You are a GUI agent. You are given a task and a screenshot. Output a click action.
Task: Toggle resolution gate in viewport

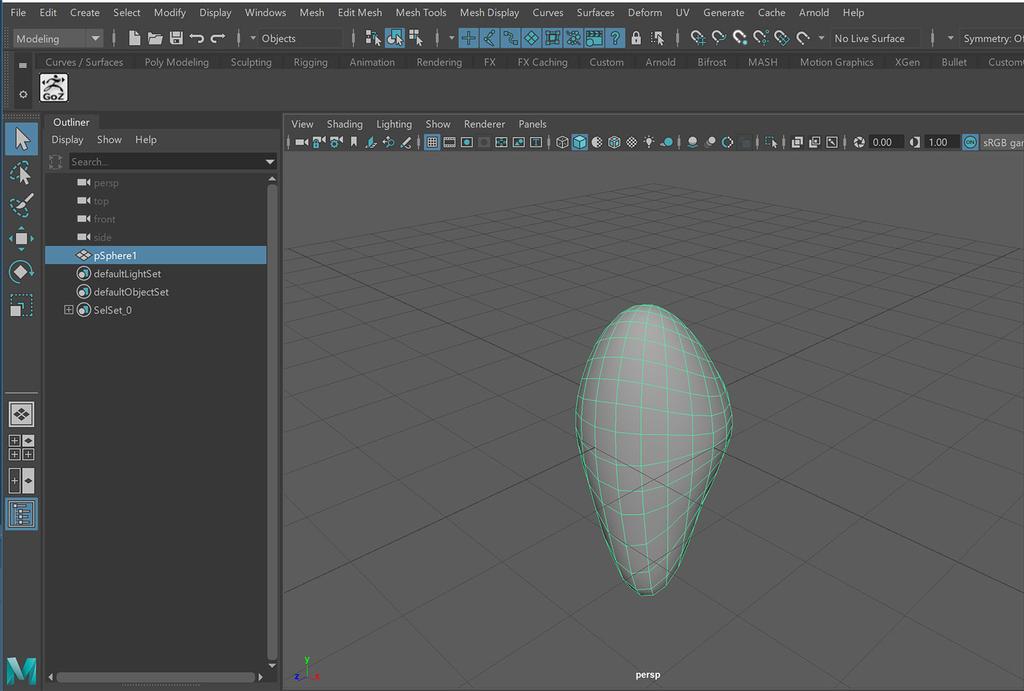(x=467, y=142)
